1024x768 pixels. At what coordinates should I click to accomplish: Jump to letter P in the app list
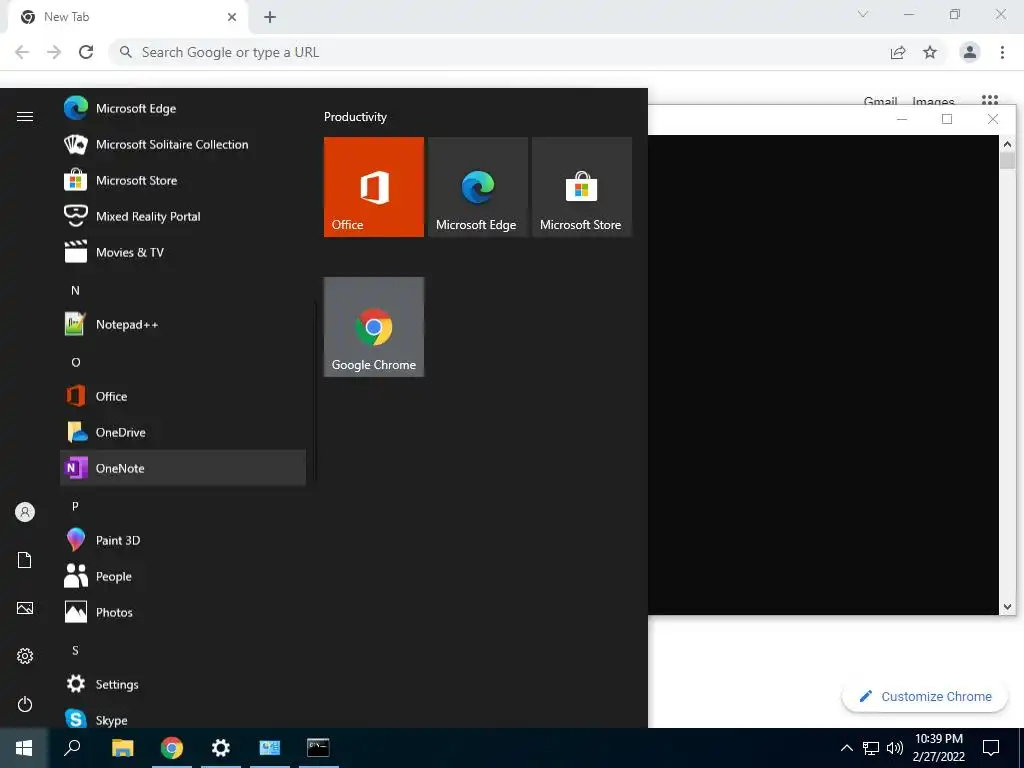75,506
